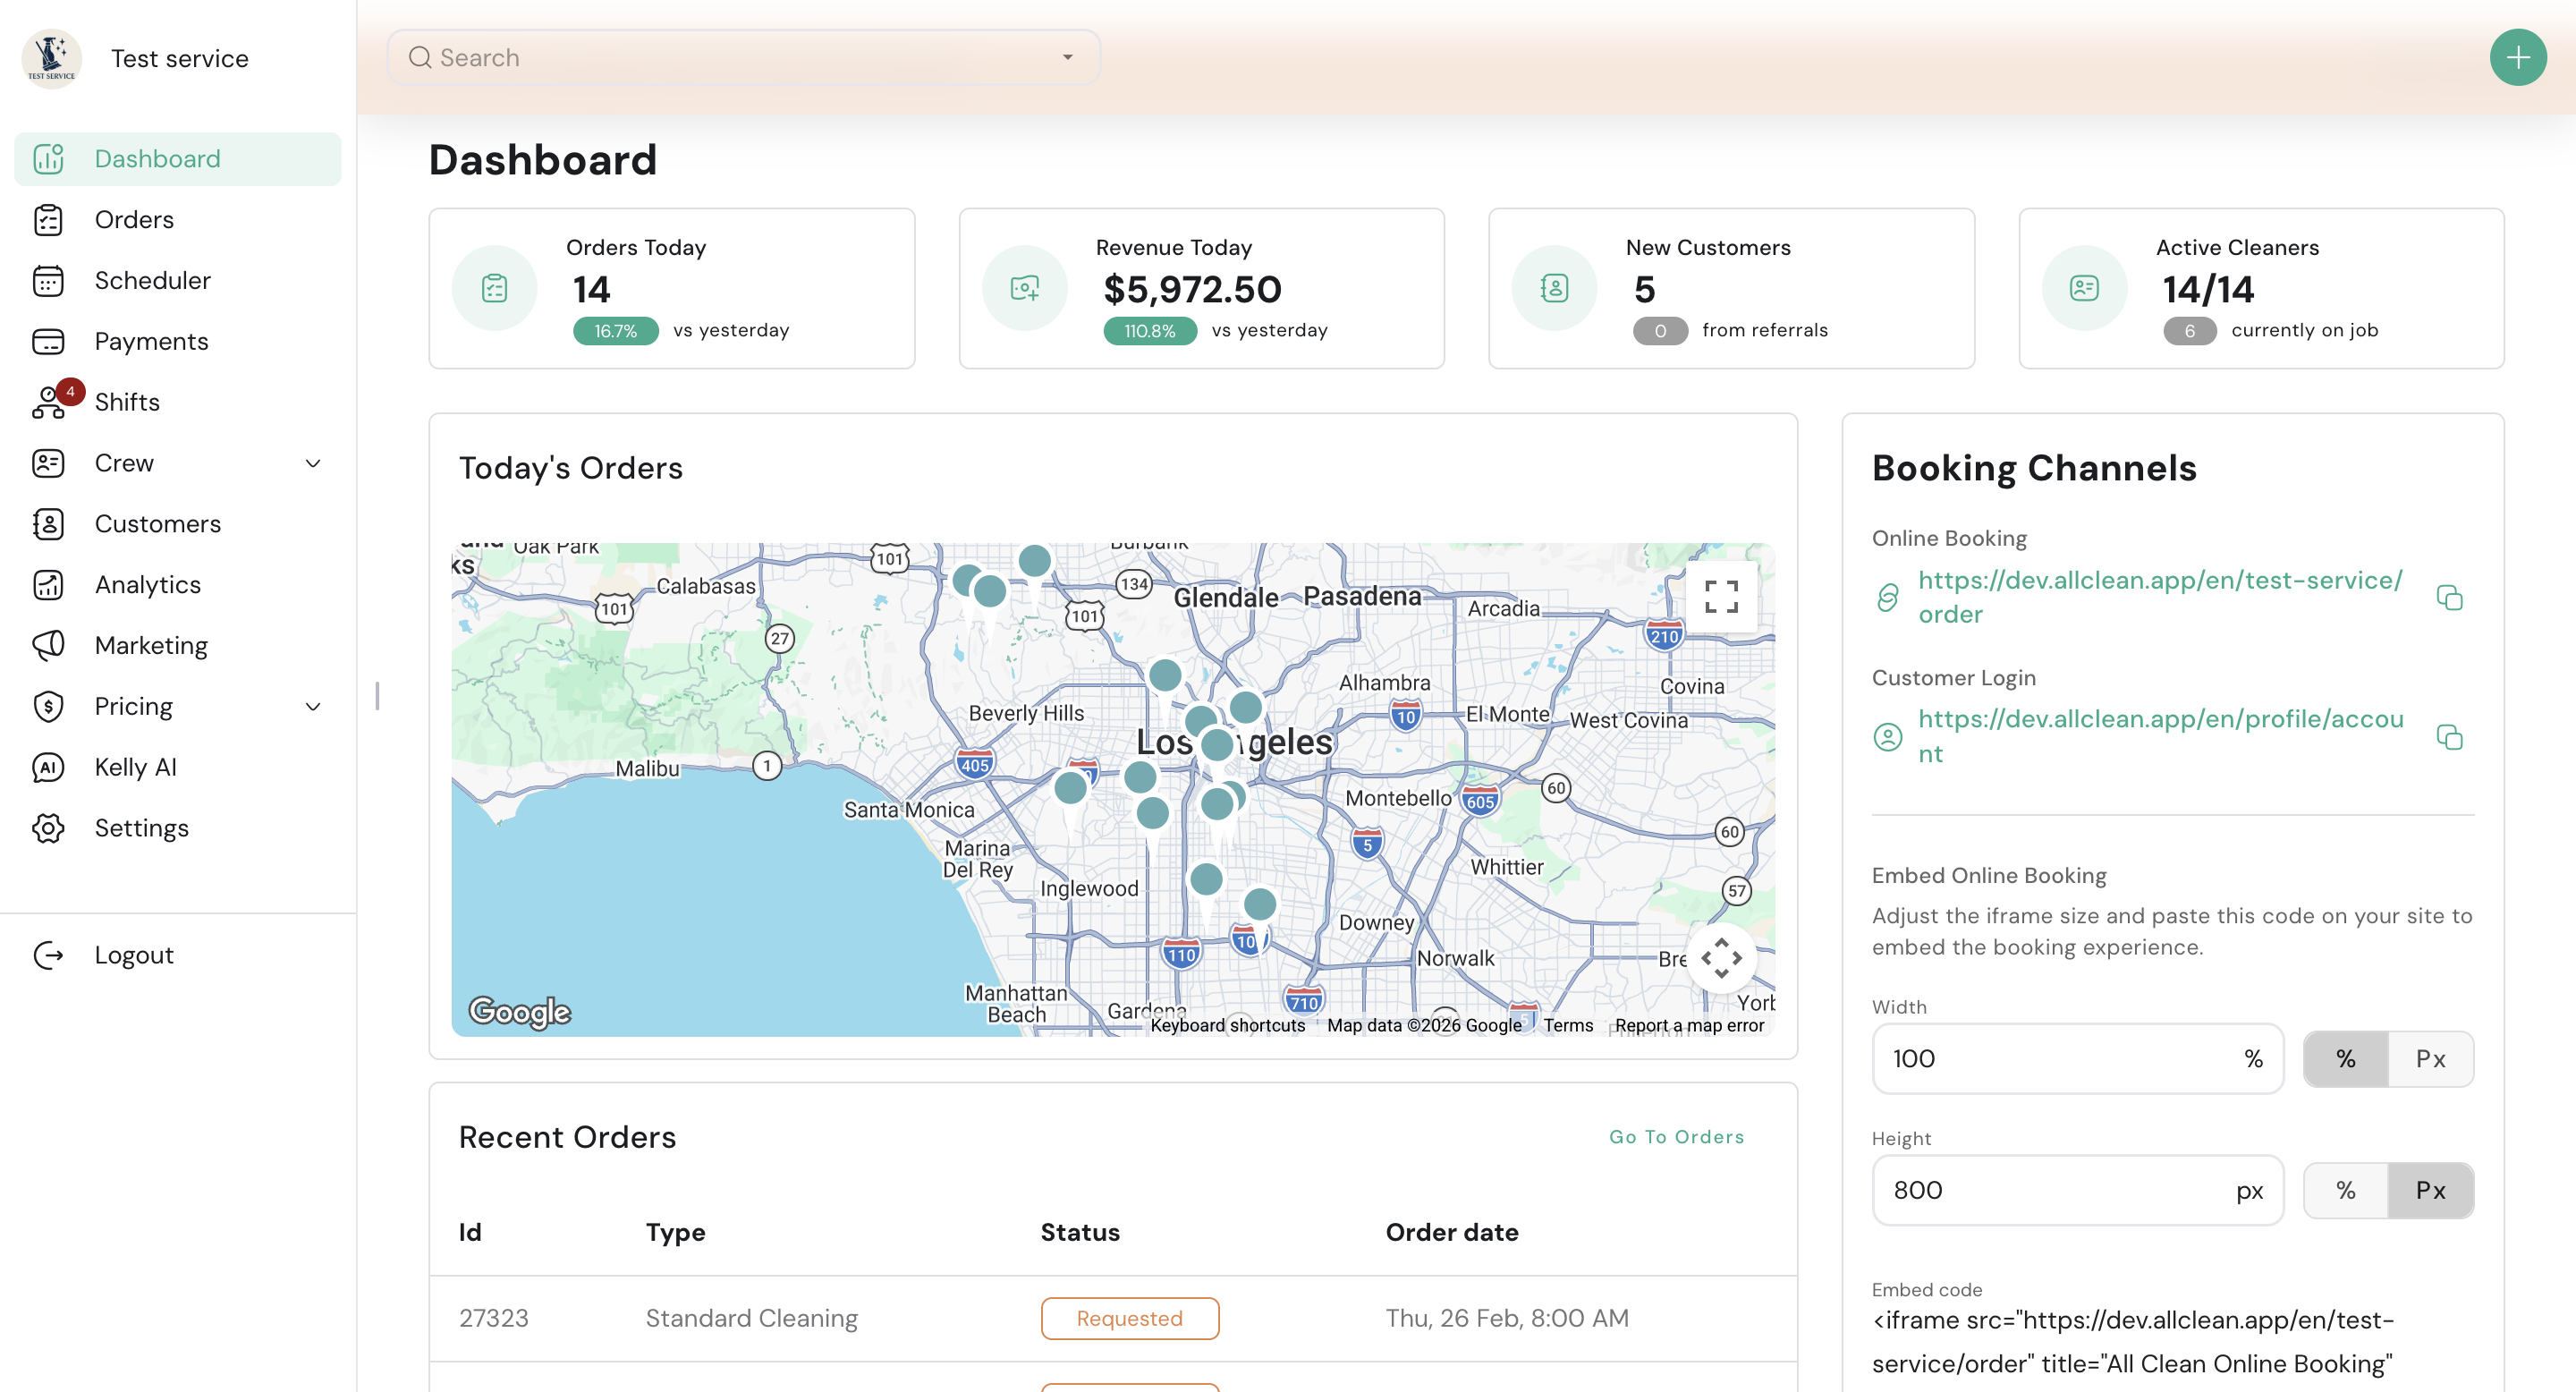Select percent unit for Width
The image size is (2576, 1392).
tap(2345, 1059)
